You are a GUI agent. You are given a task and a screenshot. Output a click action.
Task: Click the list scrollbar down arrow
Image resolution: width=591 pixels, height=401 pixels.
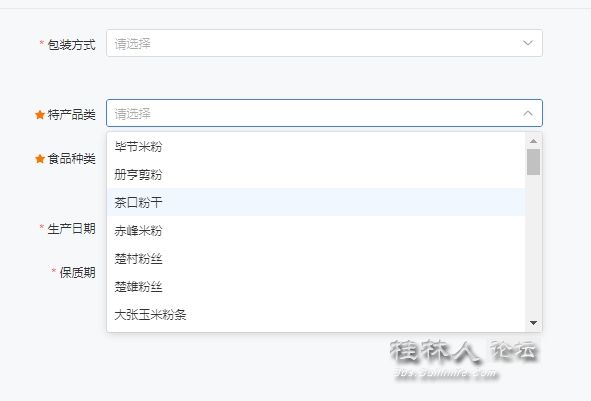(x=533, y=323)
